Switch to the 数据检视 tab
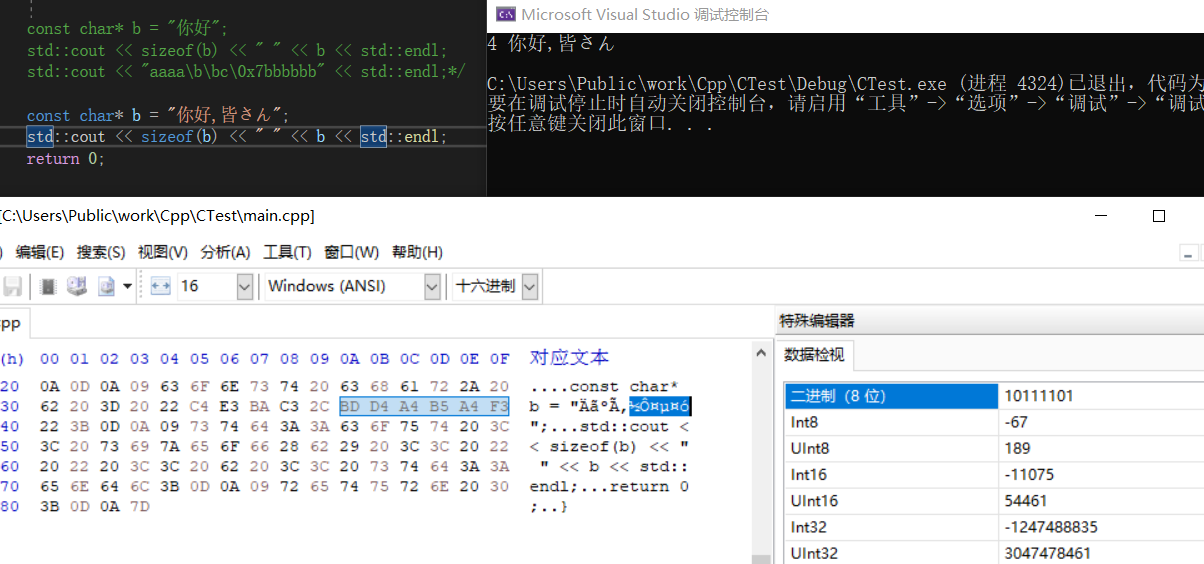 [814, 355]
